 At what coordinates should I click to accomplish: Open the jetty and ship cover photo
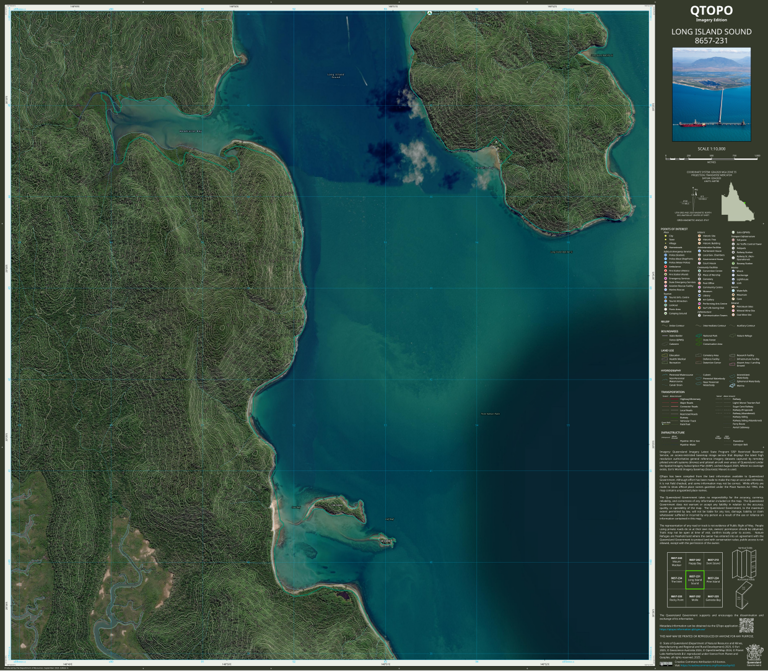pyautogui.click(x=711, y=95)
